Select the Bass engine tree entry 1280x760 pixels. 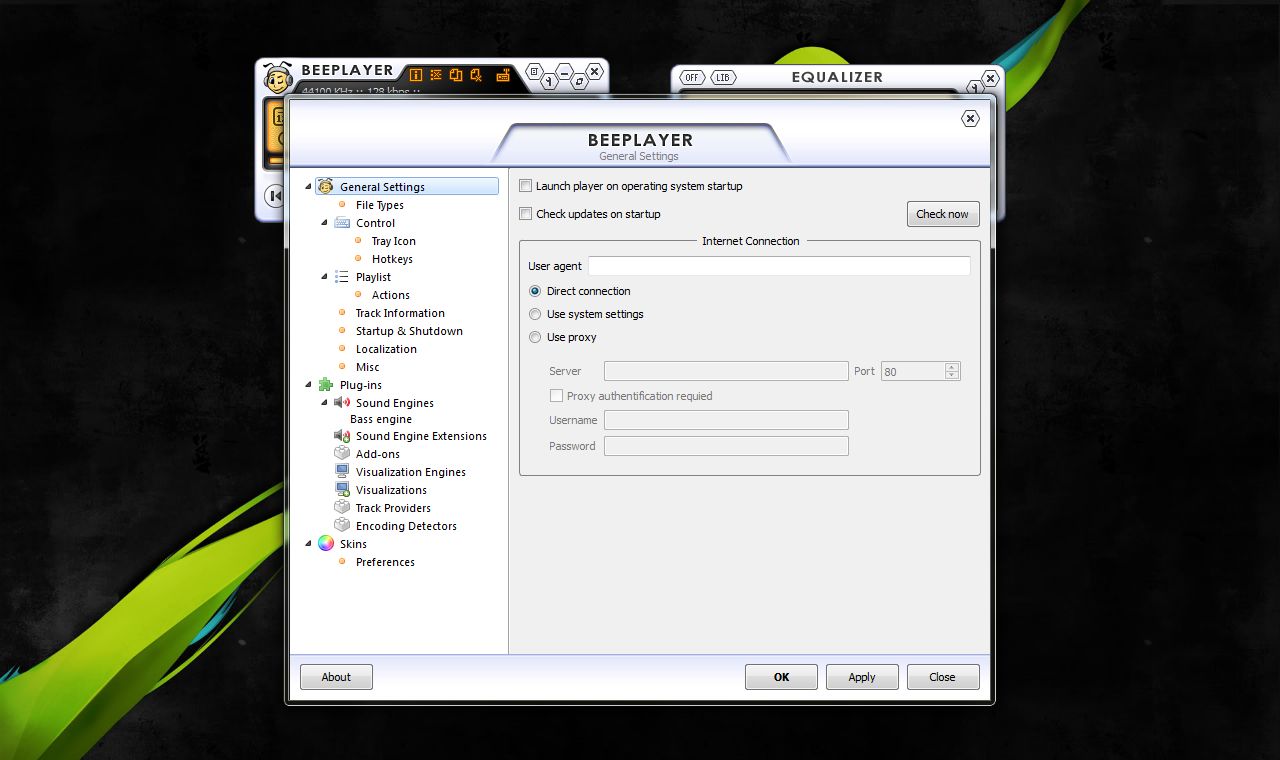[381, 419]
